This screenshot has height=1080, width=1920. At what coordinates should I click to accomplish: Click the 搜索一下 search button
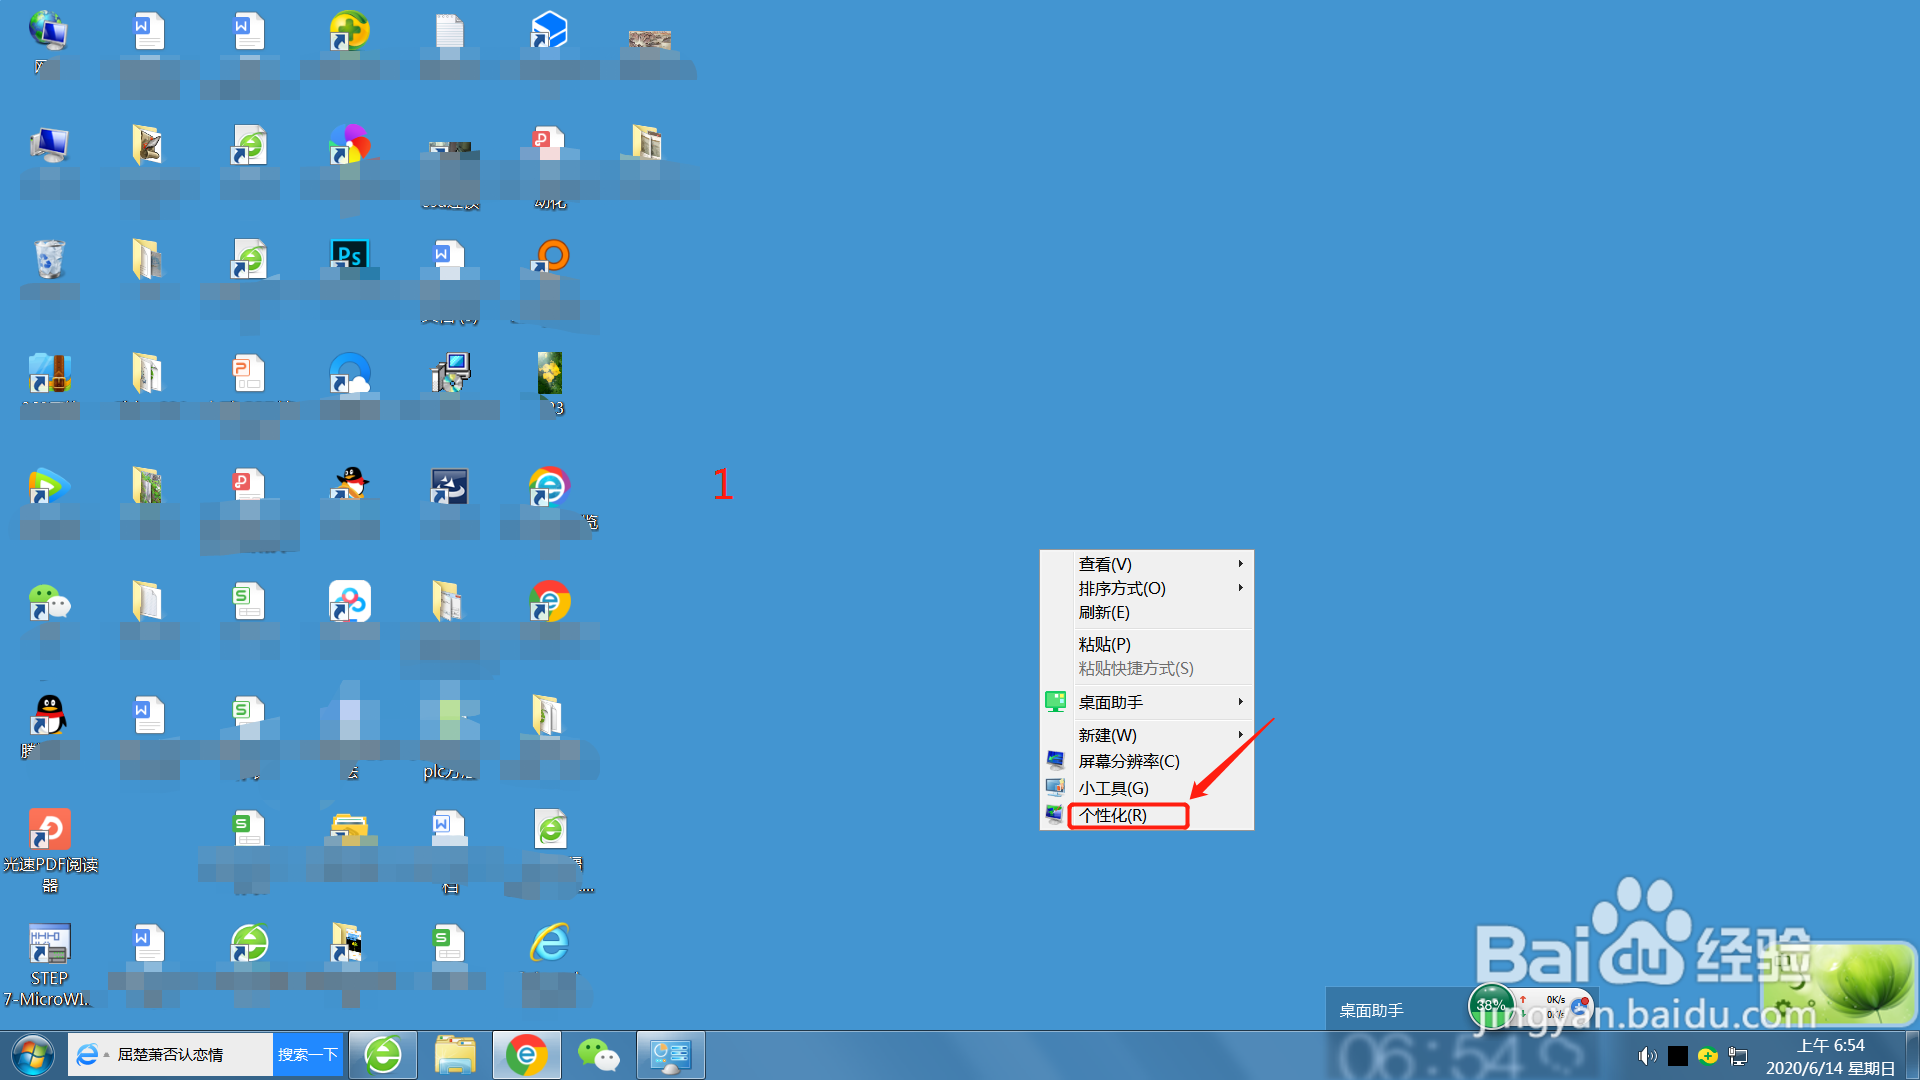point(307,1055)
